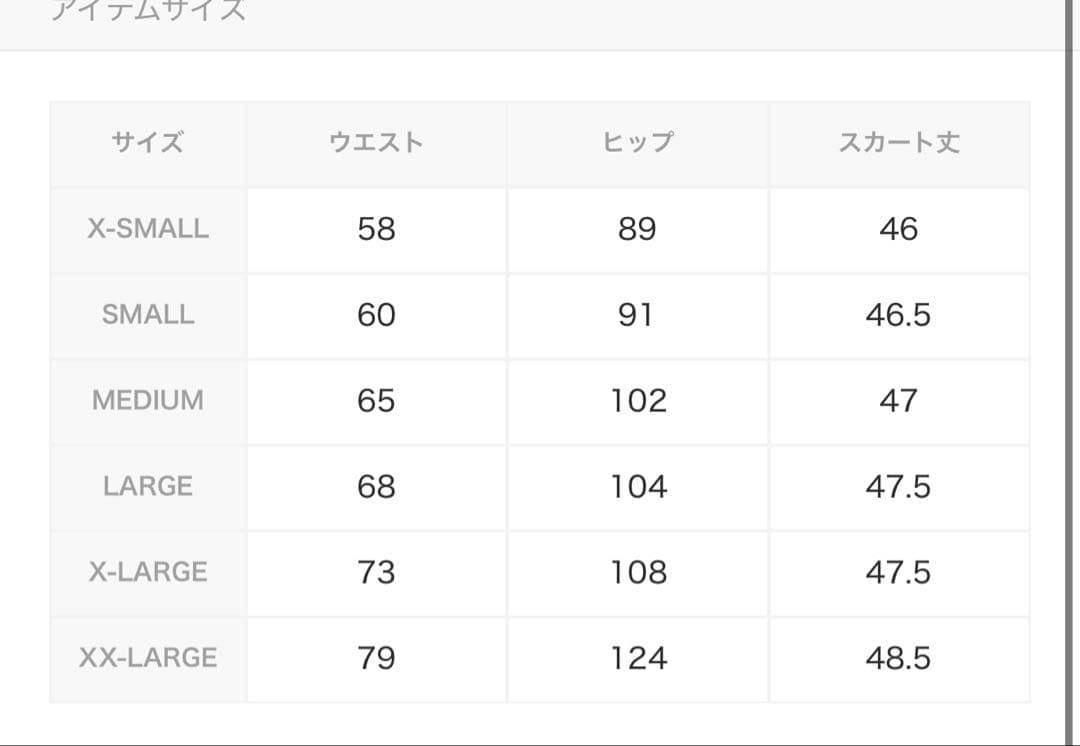Click XX-LARGE hip value 124
1080x746 pixels.
[x=638, y=659]
